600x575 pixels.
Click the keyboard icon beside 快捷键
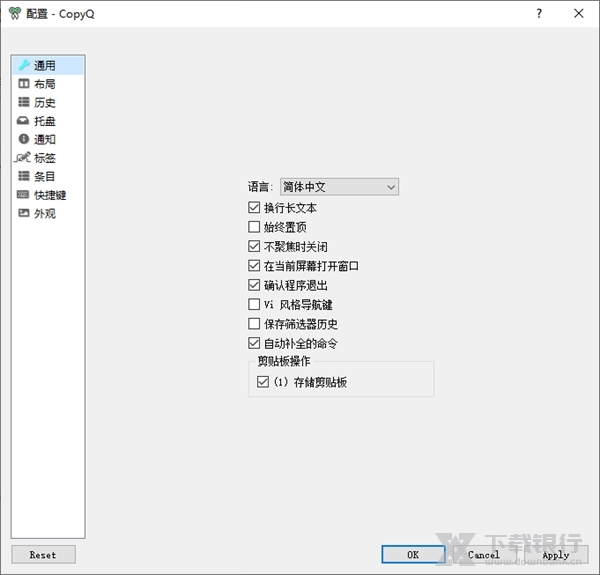tap(23, 194)
